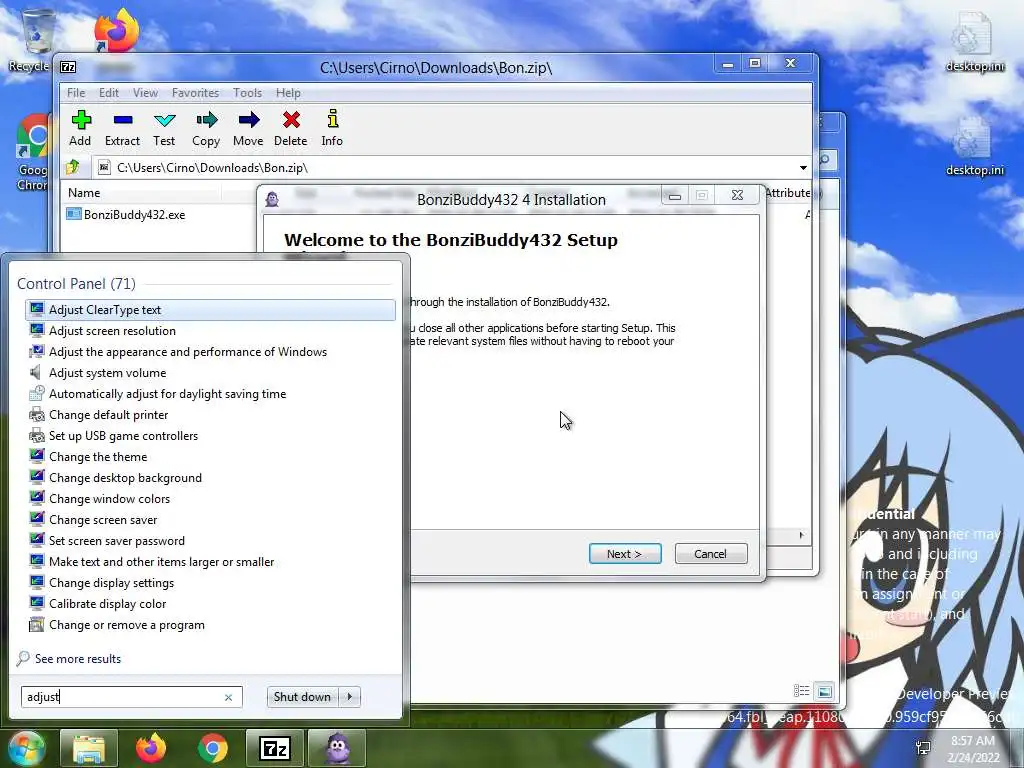The image size is (1024, 768).
Task: Open the View menu in 7-Zip
Action: (145, 93)
